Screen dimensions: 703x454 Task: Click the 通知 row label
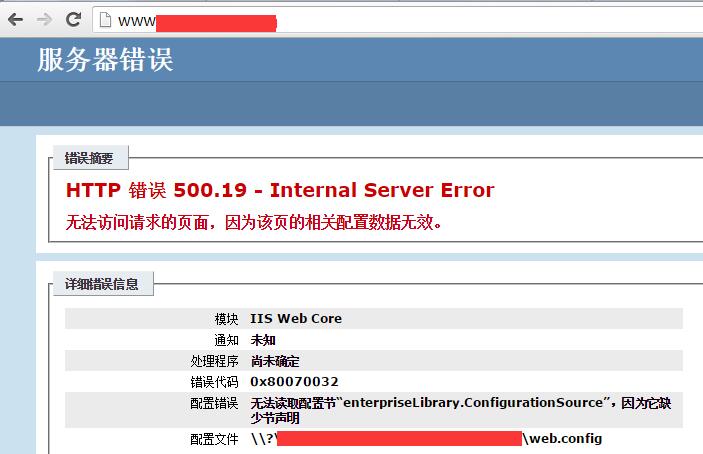click(226, 340)
